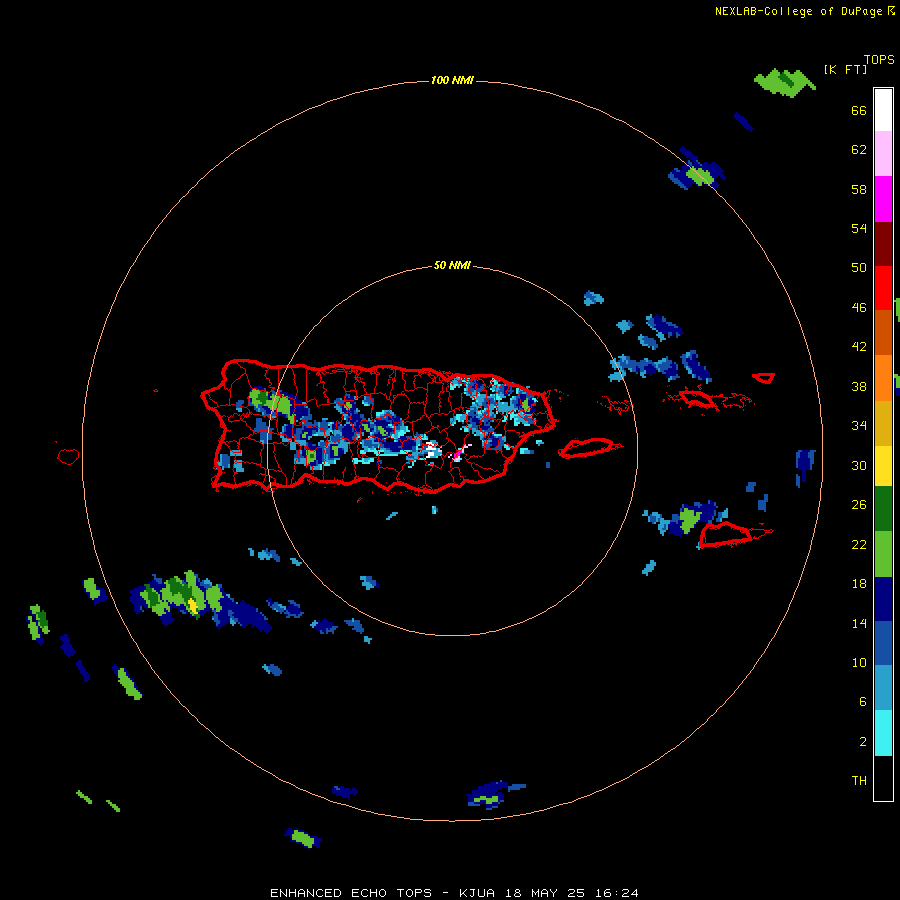
Task: Click the green echo cell on the 100 NMI ring northeast
Action: pos(700,176)
